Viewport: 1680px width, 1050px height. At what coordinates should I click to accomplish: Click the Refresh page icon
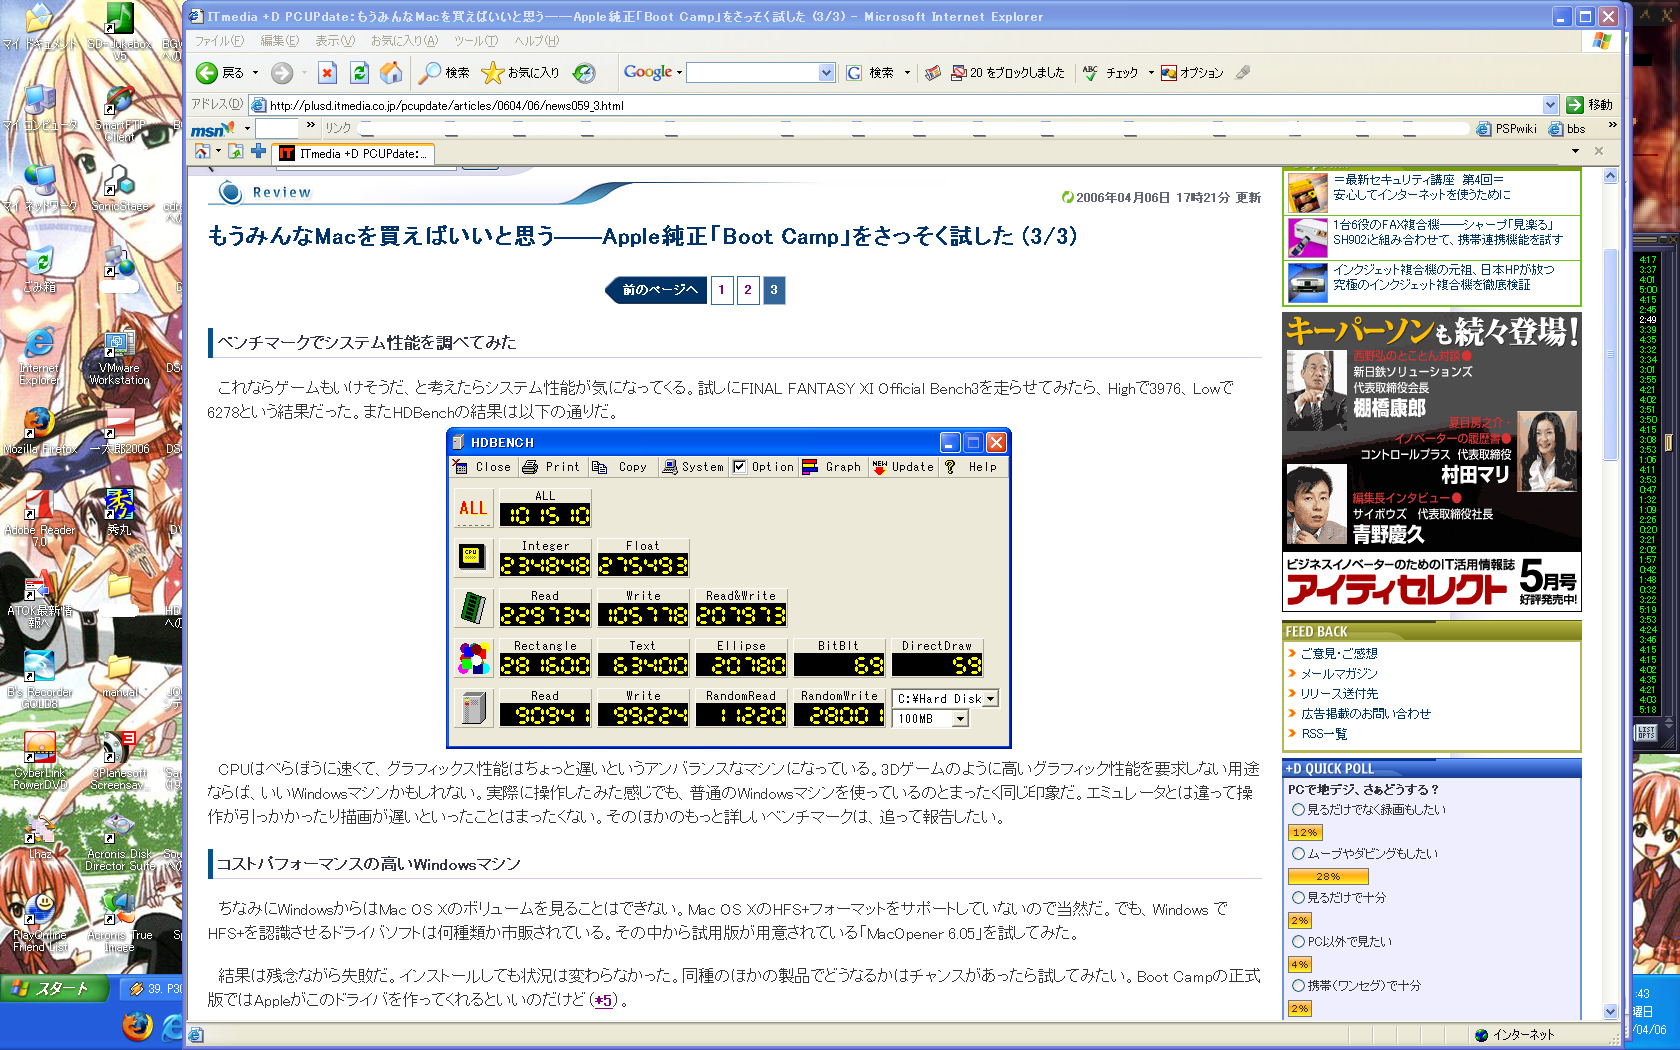pyautogui.click(x=359, y=73)
